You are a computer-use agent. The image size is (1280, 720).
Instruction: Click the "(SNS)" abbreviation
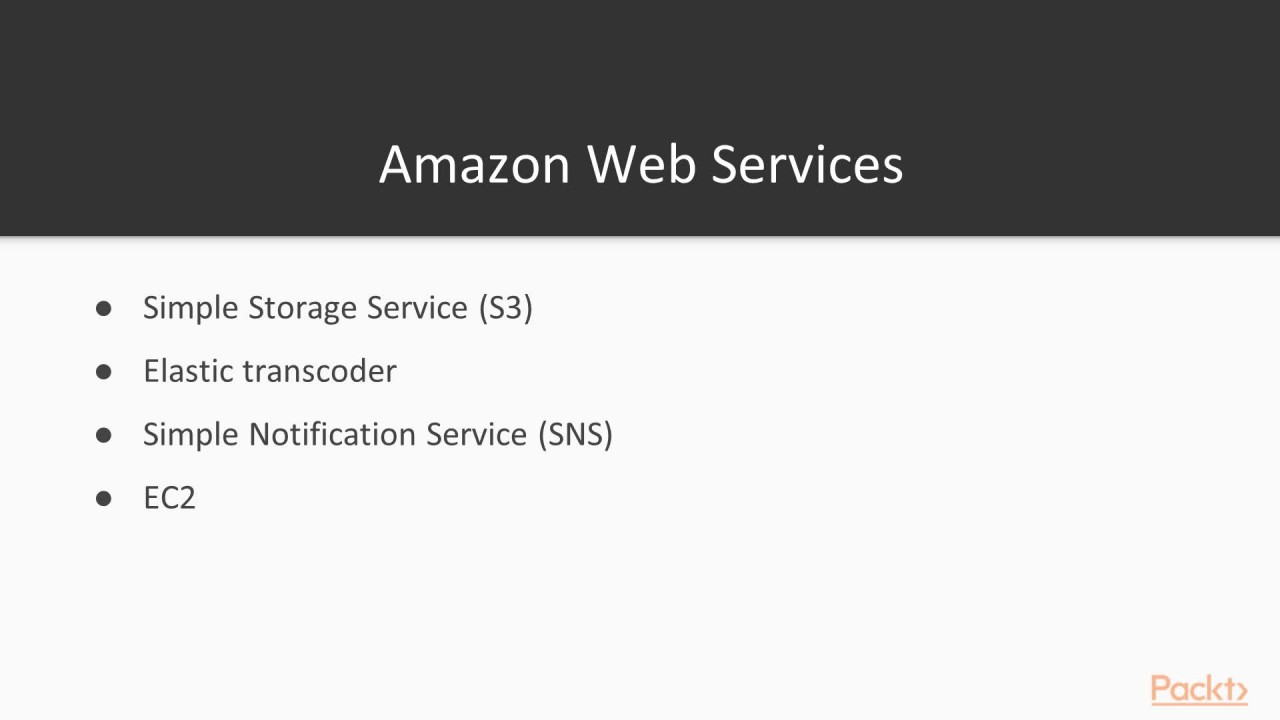tap(575, 434)
